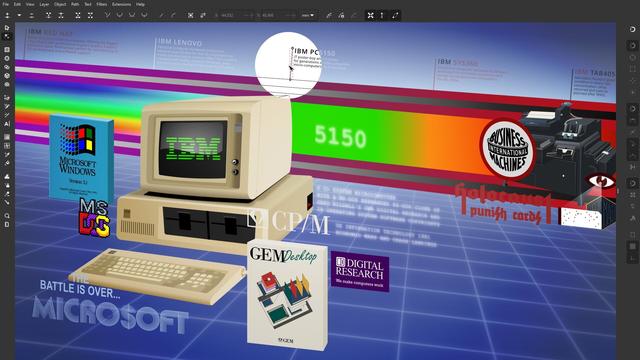Click the Microsoft Windows box on canvas
Screen dimensions: 640x360
(x=81, y=158)
